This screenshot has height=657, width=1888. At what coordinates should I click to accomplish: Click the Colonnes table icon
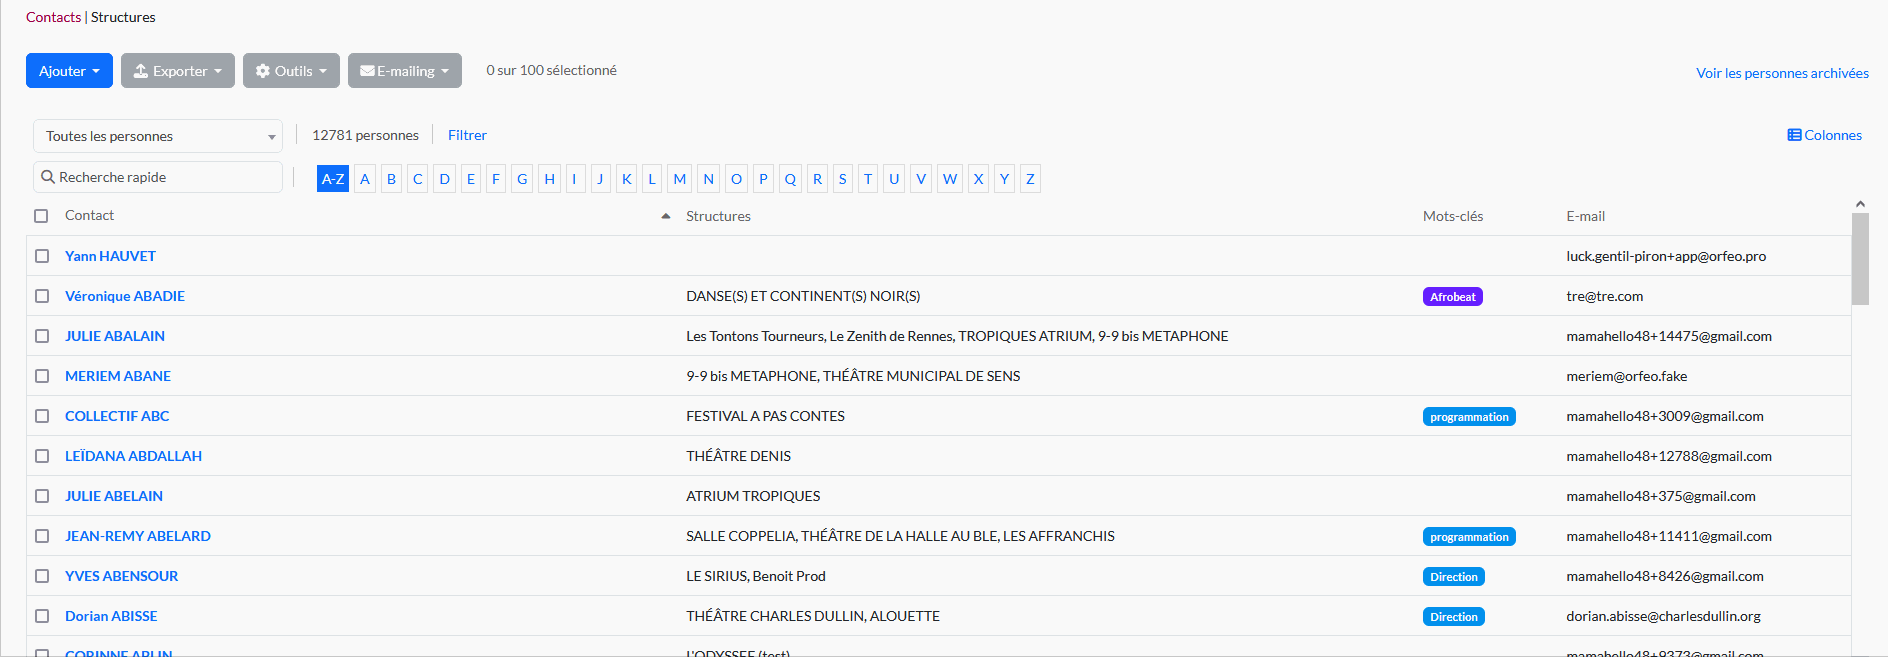coord(1794,135)
